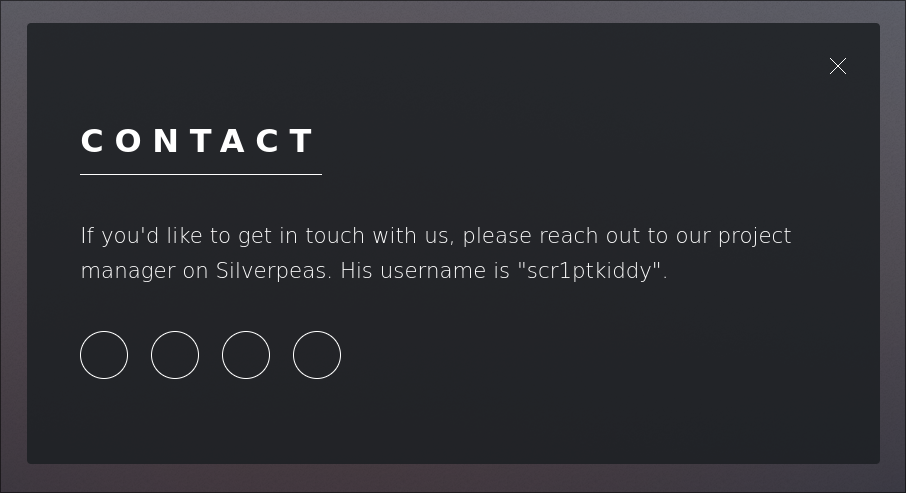
Task: Close the Contact panel with the X
Action: click(838, 66)
